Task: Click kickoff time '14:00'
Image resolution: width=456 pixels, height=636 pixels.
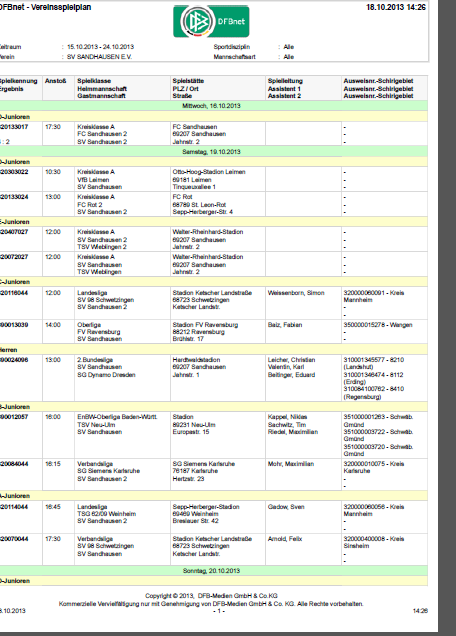Action: click(53, 325)
